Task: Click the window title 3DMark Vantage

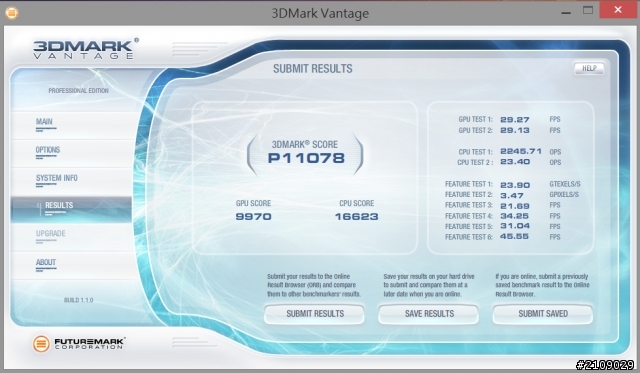Action: [x=320, y=13]
